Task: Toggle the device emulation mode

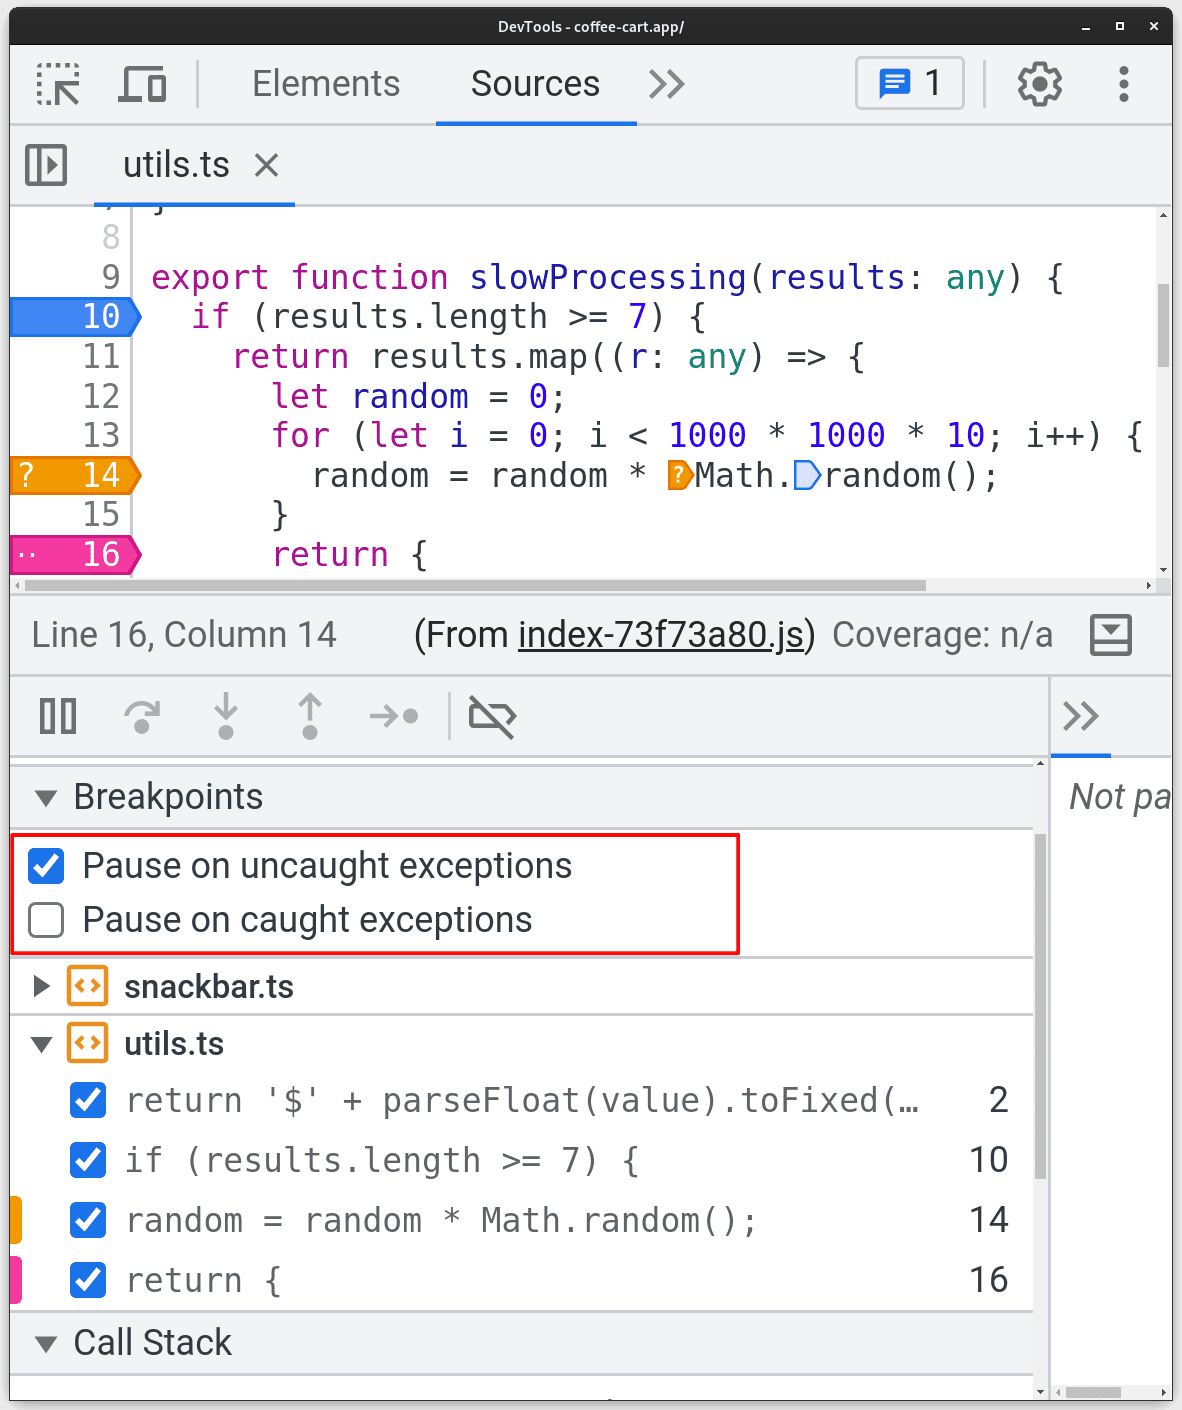Action: 143,84
